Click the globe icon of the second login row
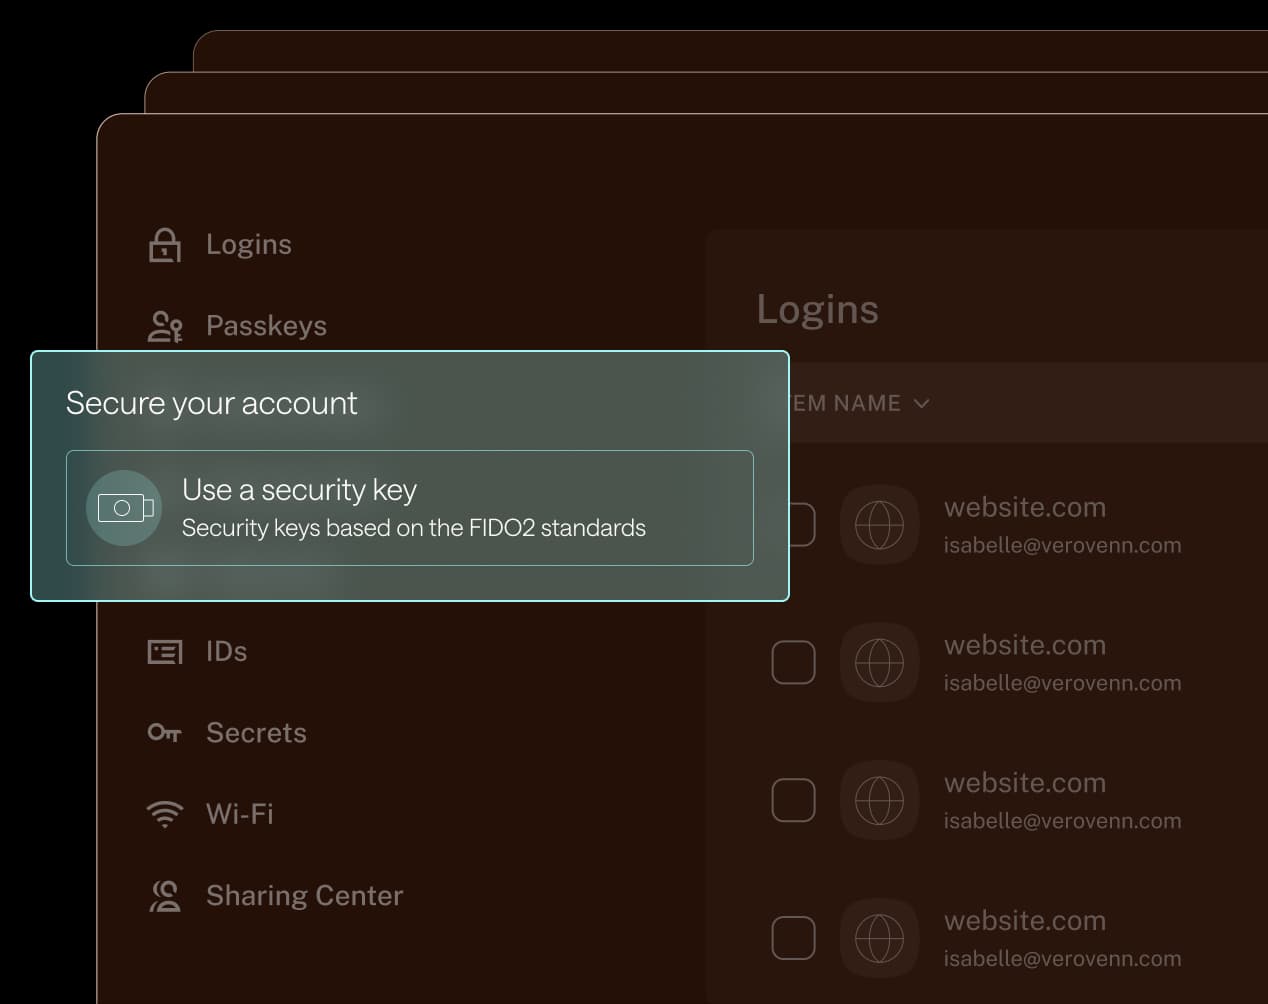The width and height of the screenshot is (1268, 1004). coord(879,663)
